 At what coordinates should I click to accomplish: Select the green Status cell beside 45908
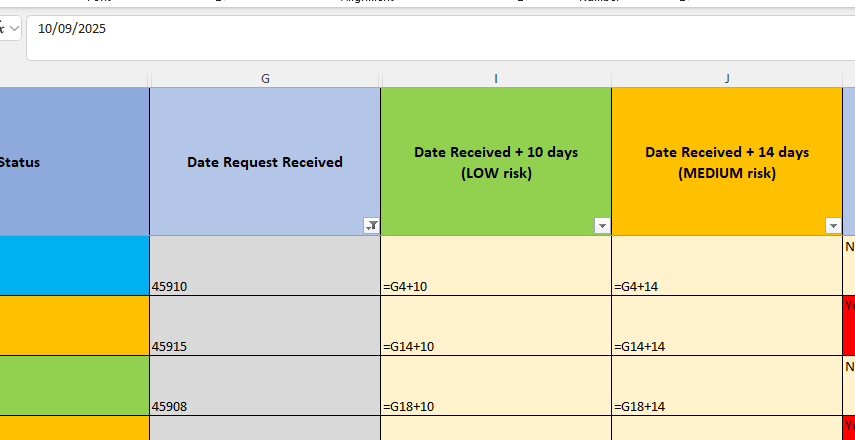point(74,385)
